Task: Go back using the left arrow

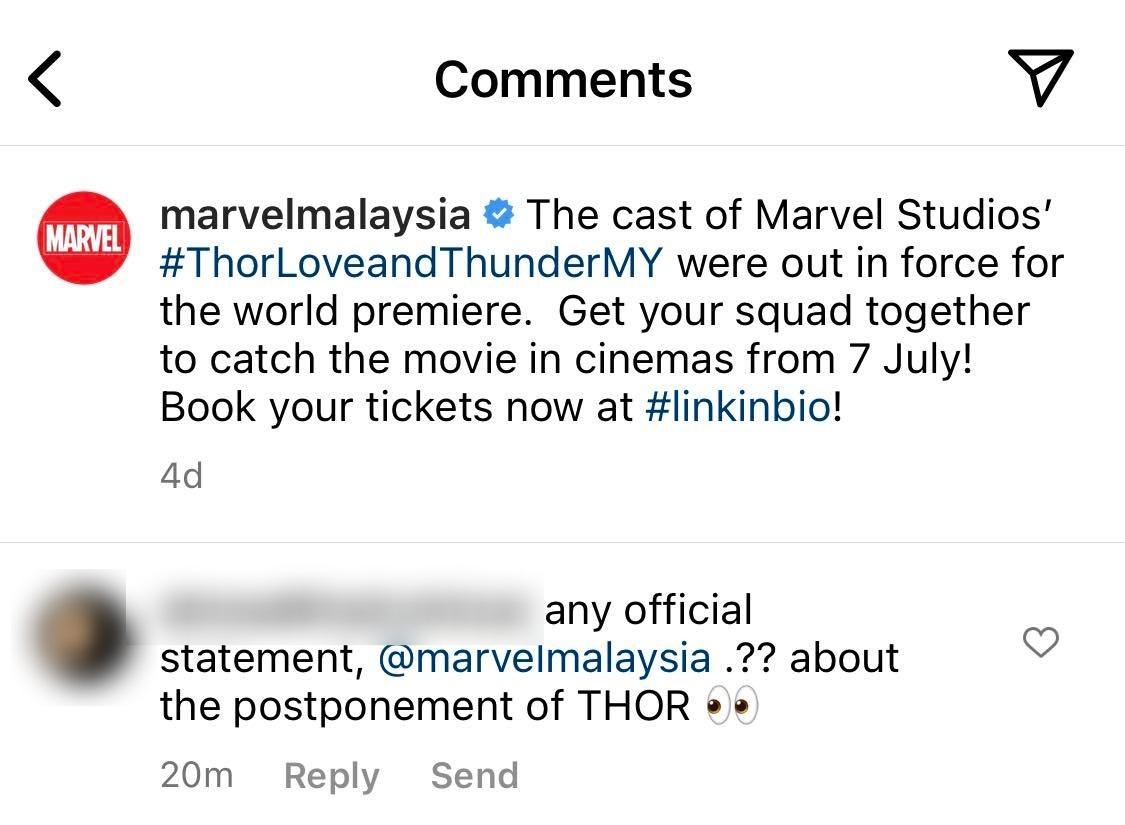Action: pyautogui.click(x=45, y=79)
